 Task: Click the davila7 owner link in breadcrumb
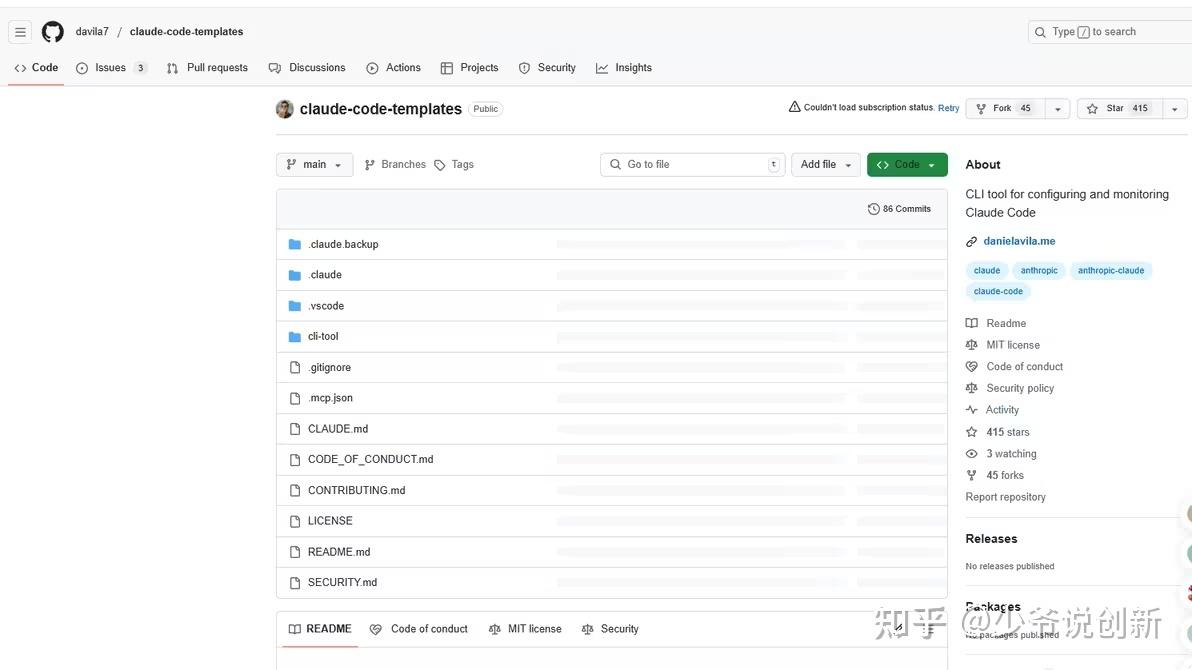pos(92,32)
